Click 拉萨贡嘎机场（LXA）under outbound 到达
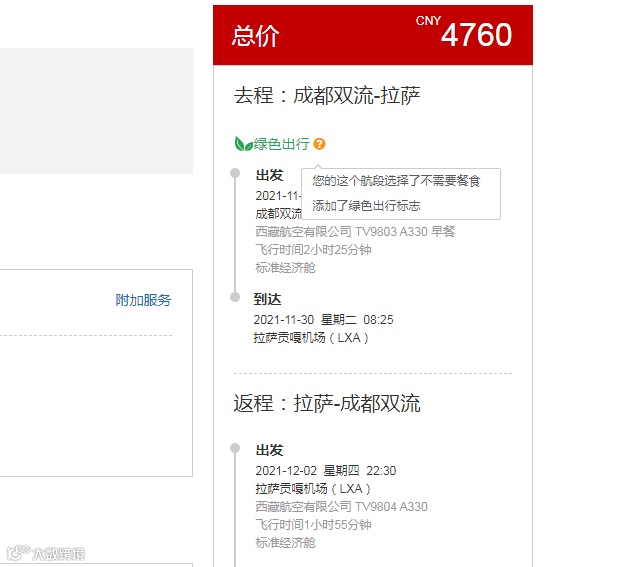Screen dimensions: 637x567 coord(311,338)
